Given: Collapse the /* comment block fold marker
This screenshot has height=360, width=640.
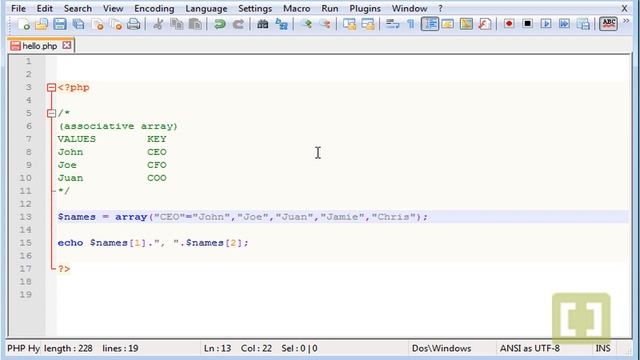Looking at the screenshot, I should (x=51, y=113).
